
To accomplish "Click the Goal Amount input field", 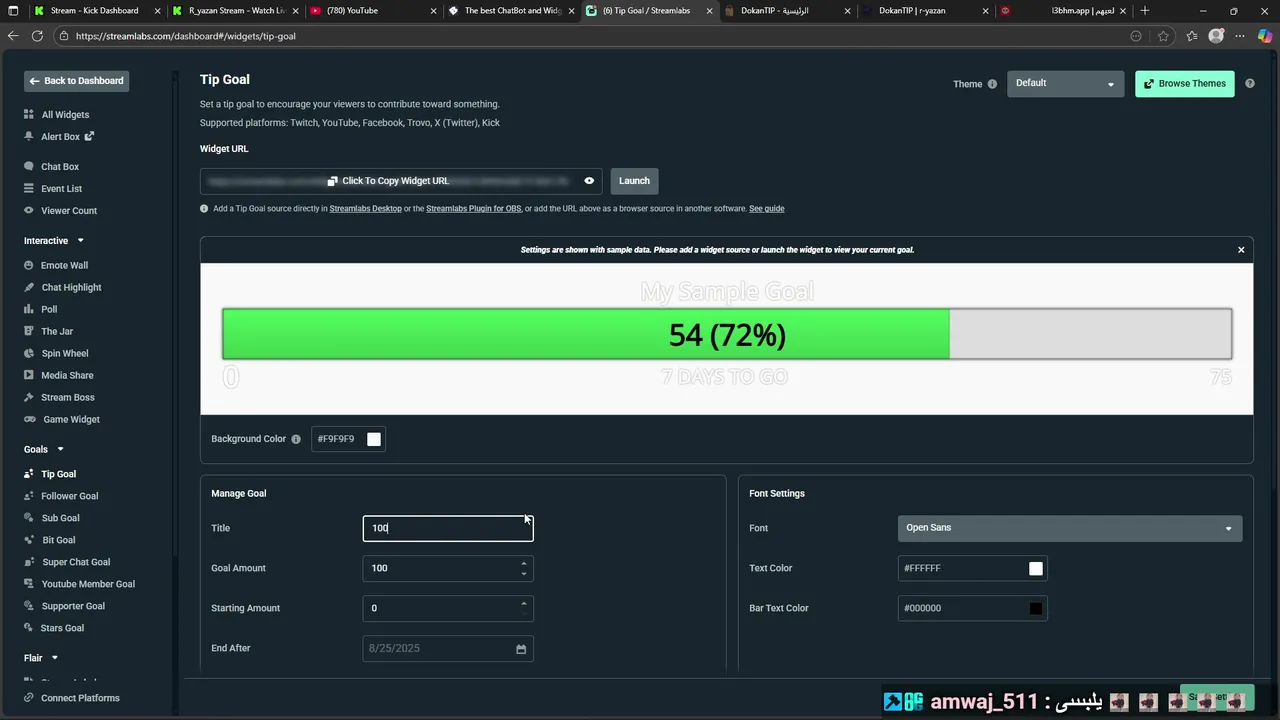I will (448, 568).
